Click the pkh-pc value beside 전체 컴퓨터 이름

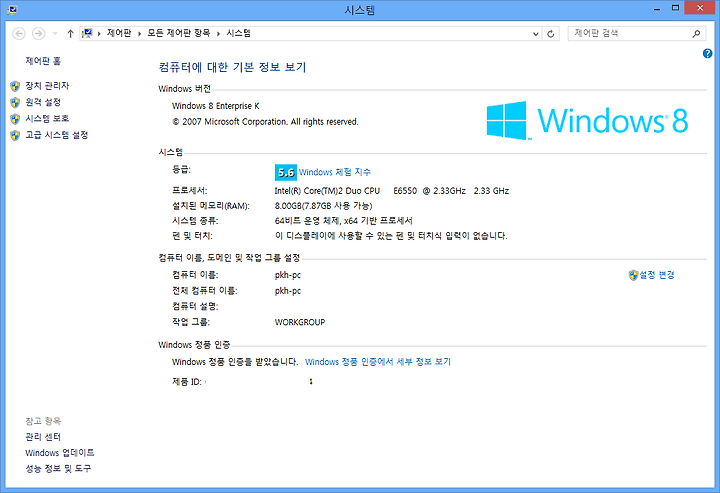tap(288, 291)
